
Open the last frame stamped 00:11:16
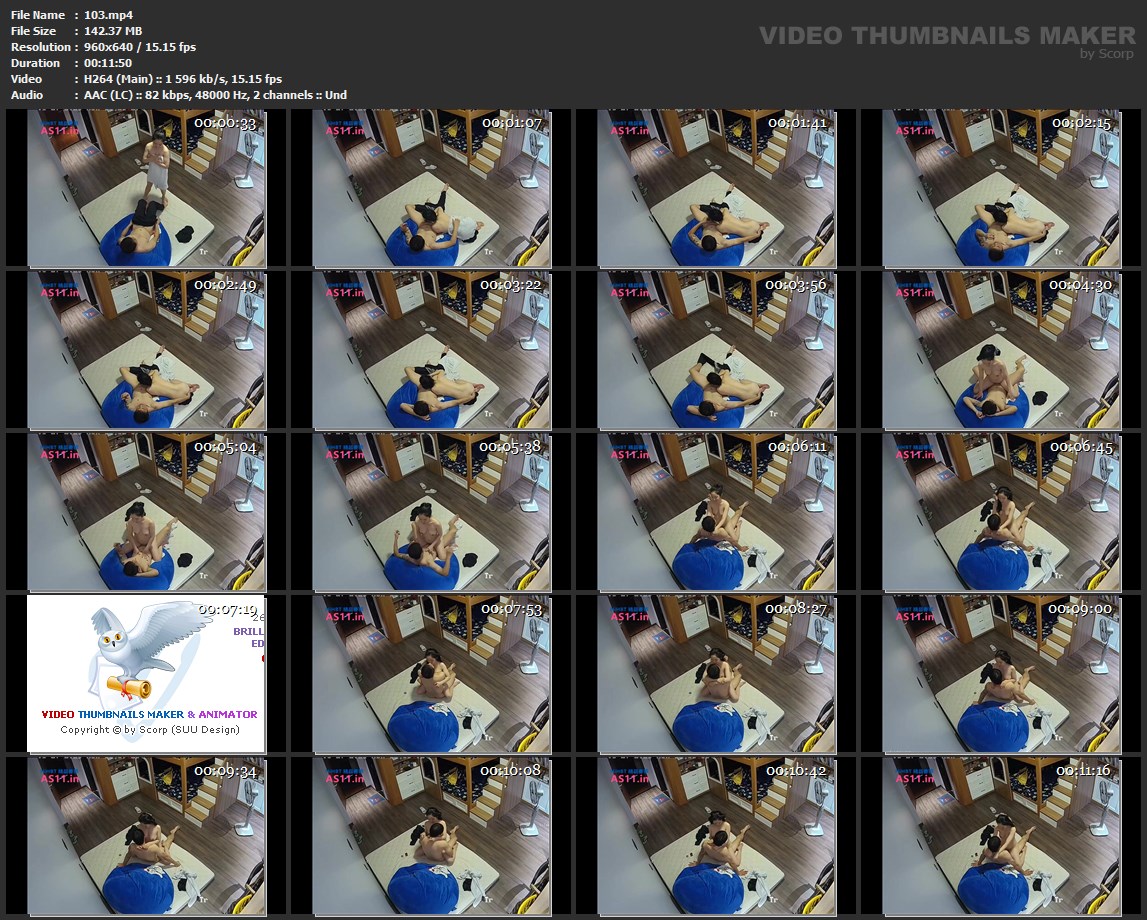point(1001,835)
